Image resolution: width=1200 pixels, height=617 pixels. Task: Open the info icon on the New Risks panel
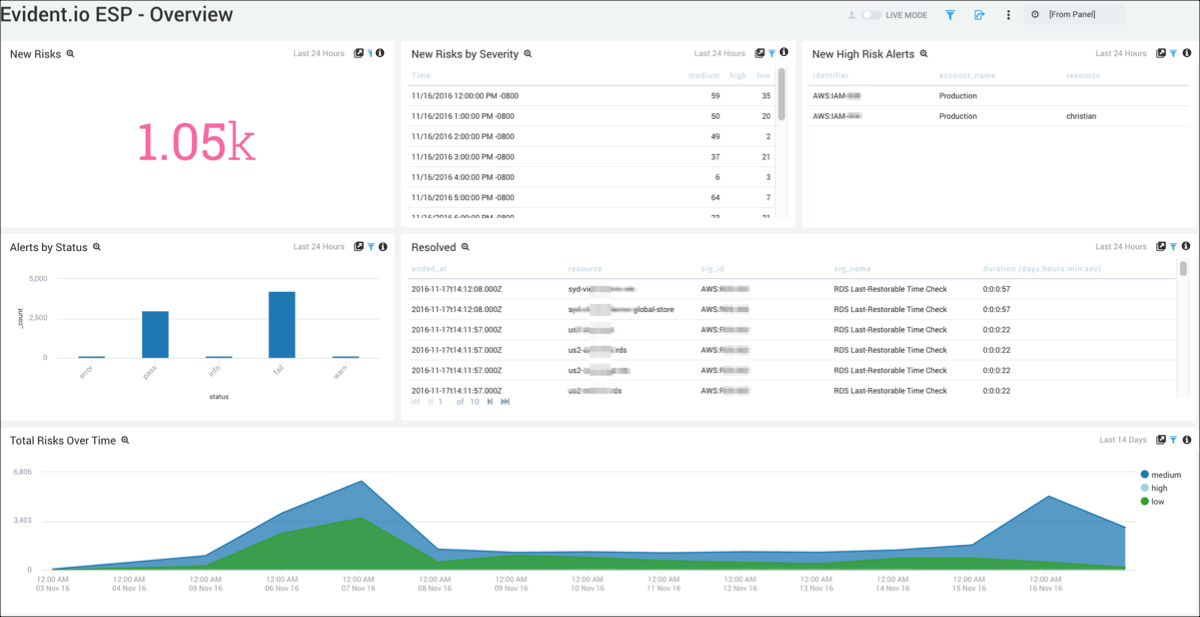click(x=380, y=53)
